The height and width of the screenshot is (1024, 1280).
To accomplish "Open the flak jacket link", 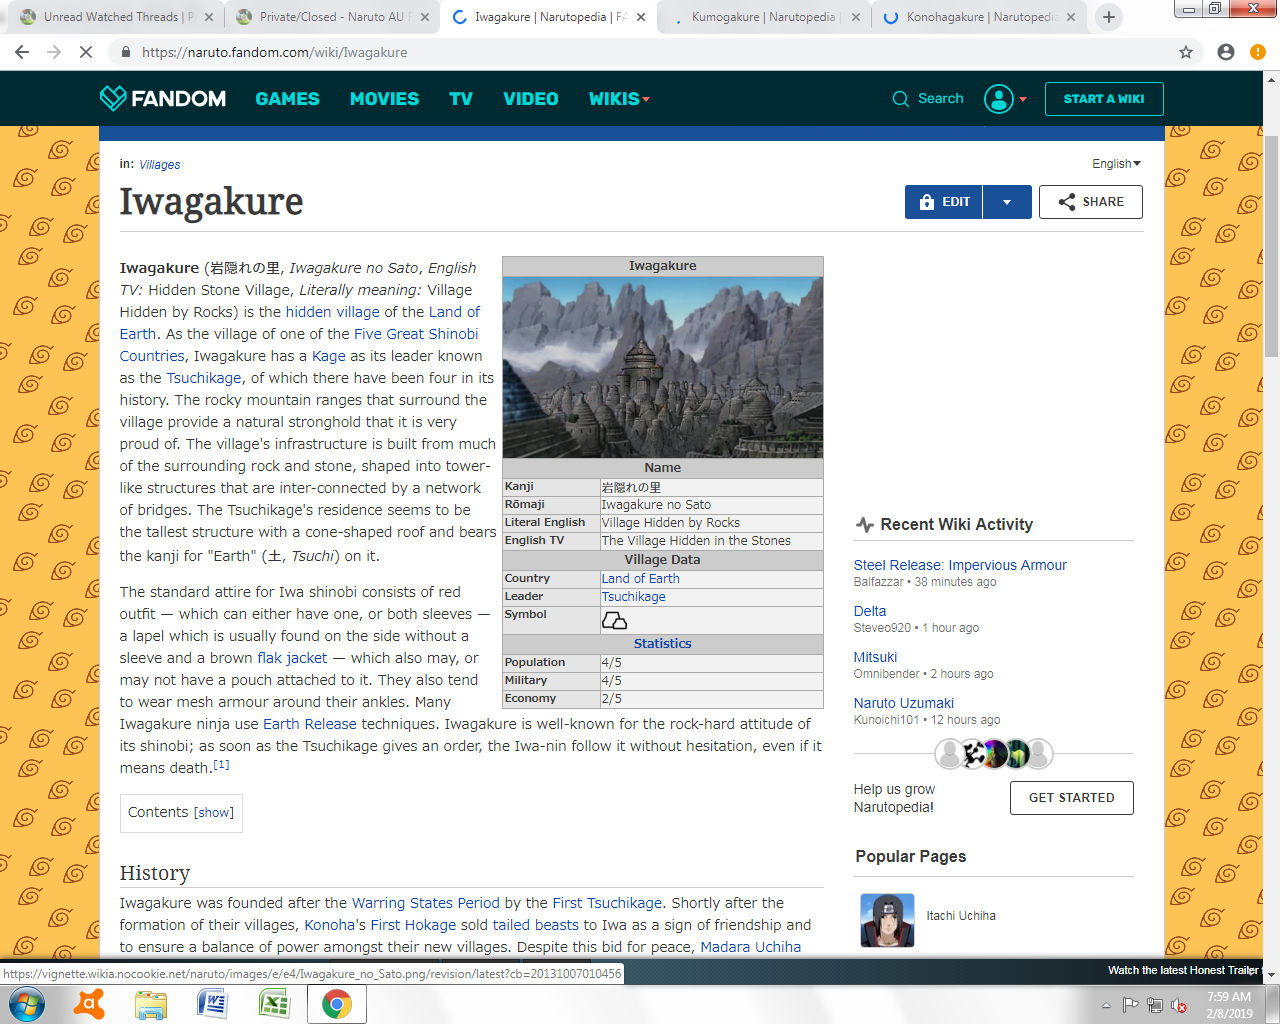I will click(x=292, y=658).
